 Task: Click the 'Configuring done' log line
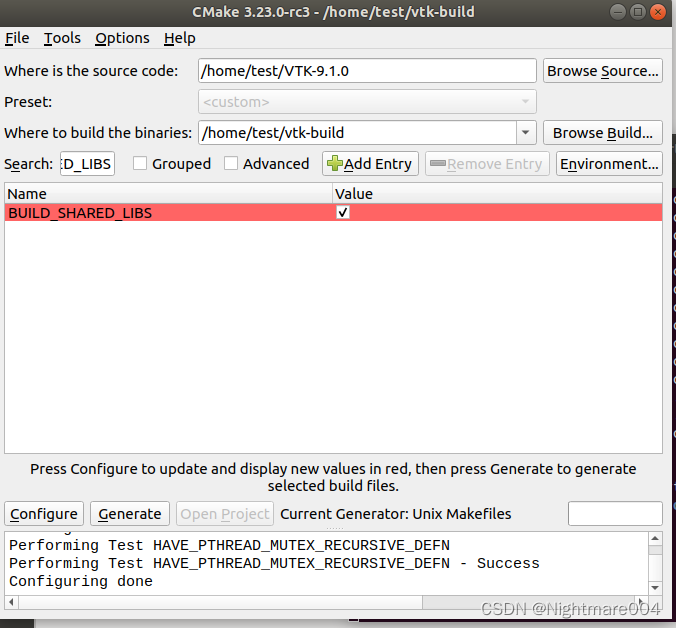(81, 581)
